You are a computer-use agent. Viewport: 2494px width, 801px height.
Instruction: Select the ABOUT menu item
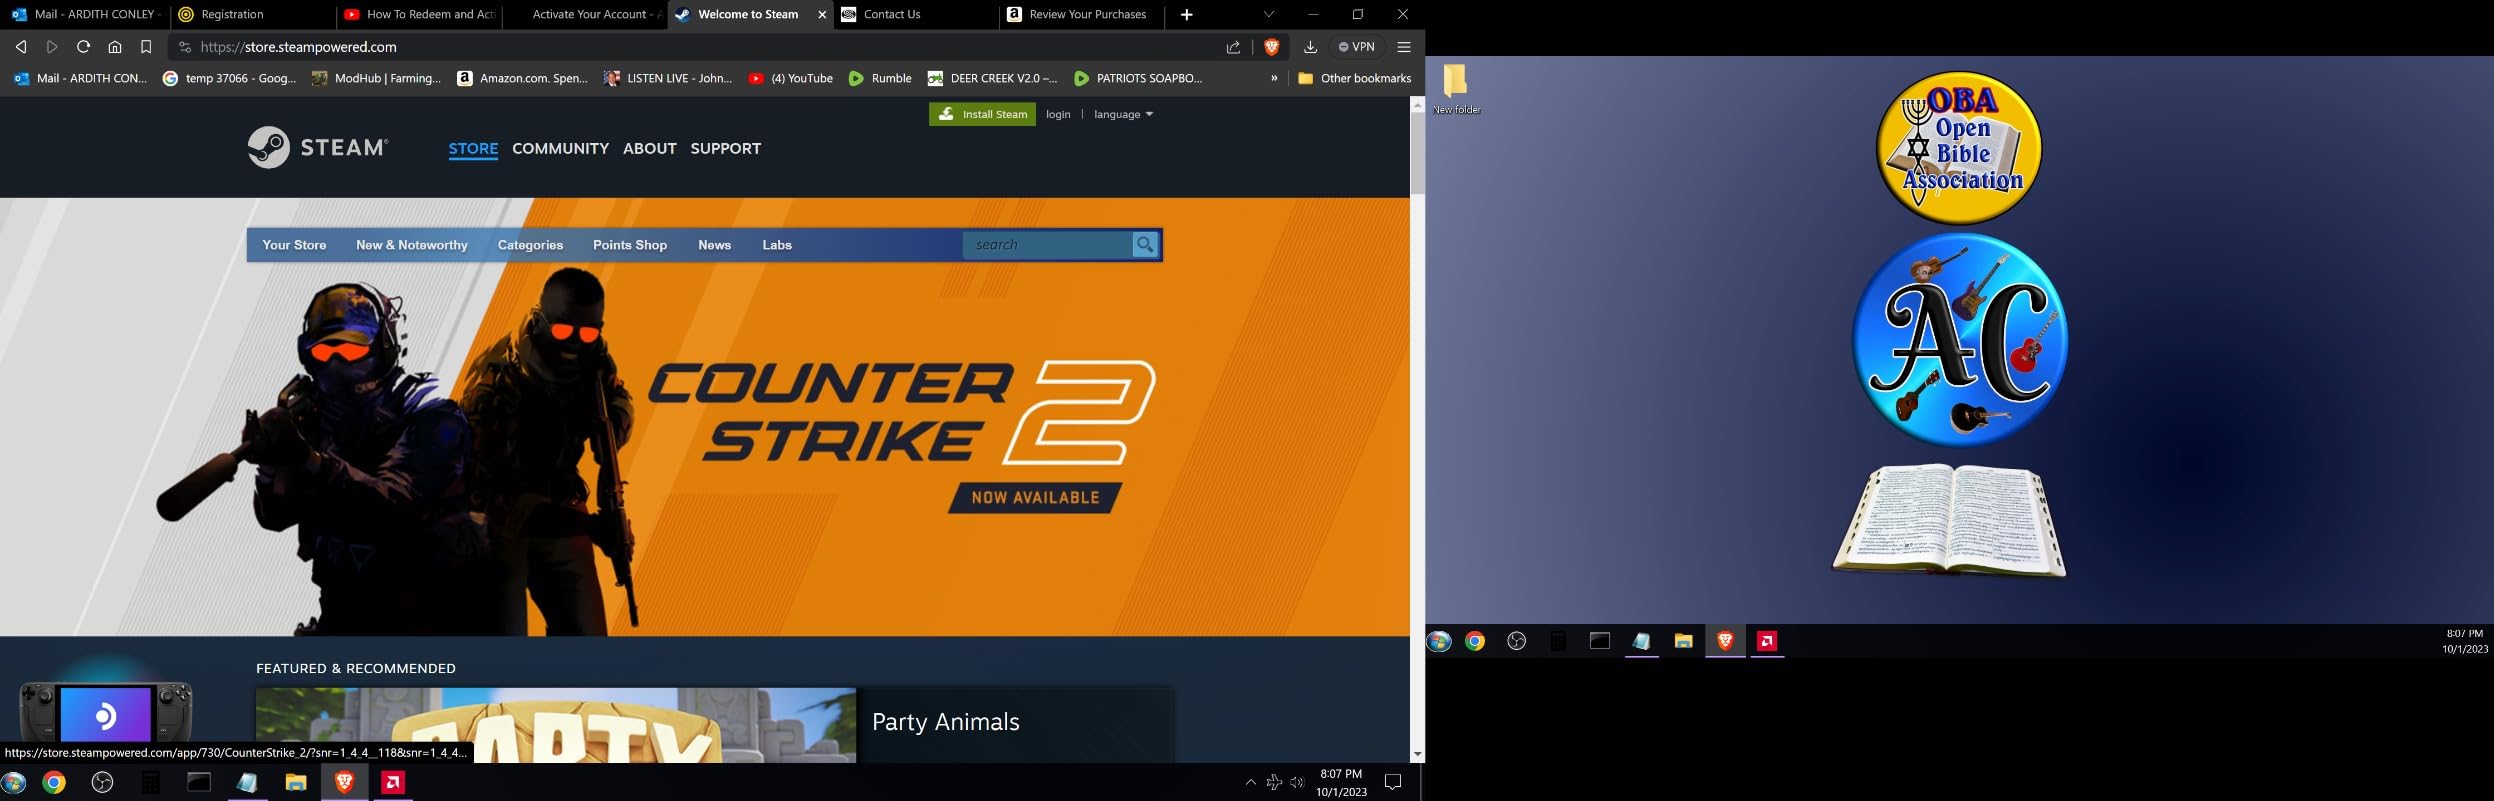click(650, 148)
